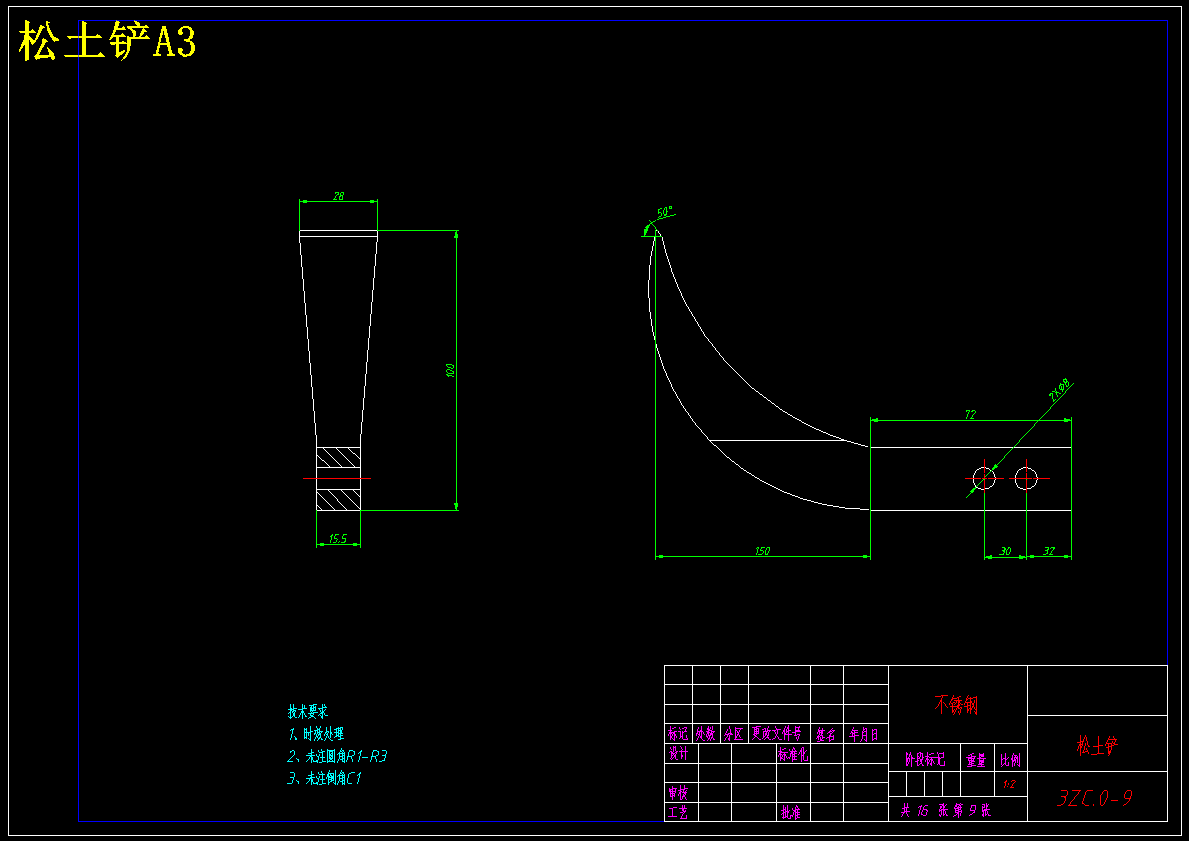Click the red material text 不锈钢
The height and width of the screenshot is (841, 1189).
point(956,704)
